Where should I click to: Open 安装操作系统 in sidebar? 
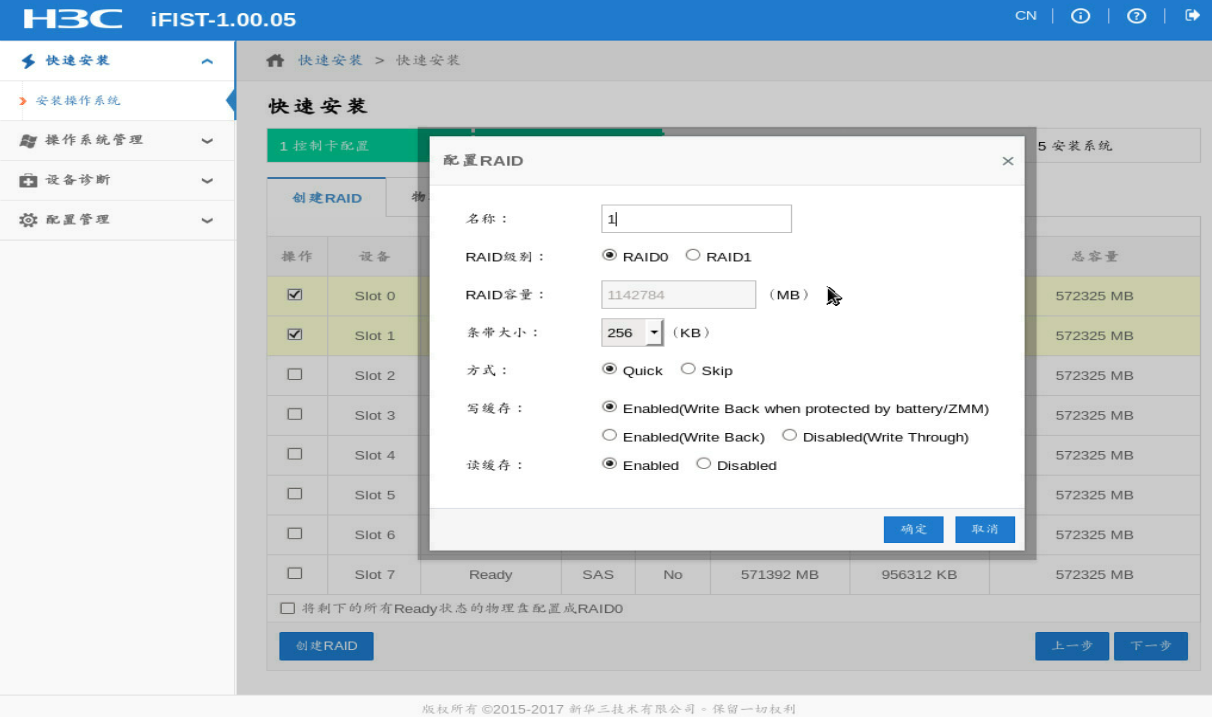[x=78, y=101]
